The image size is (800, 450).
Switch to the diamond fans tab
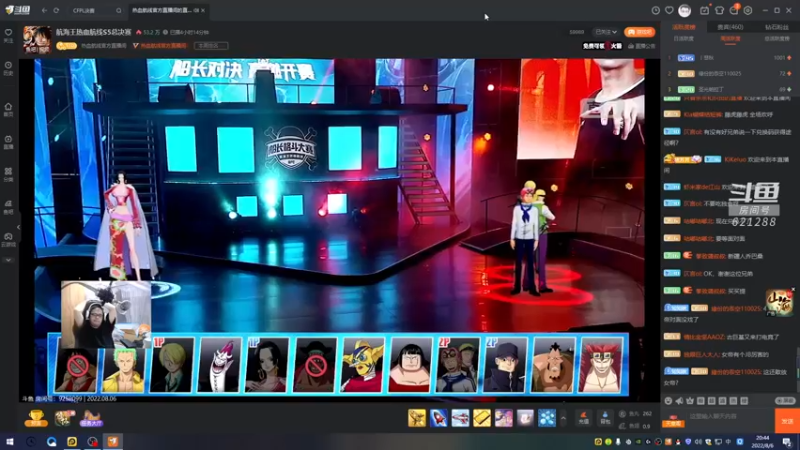pos(777,27)
